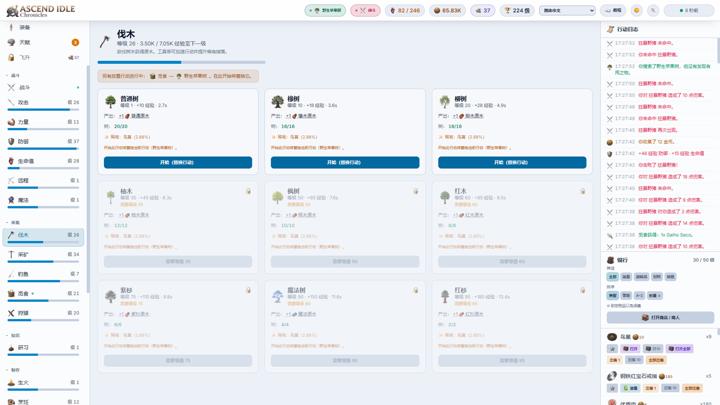Select the 全部 filter chip in bank
Viewport: 720px width, 405px height.
(613, 277)
